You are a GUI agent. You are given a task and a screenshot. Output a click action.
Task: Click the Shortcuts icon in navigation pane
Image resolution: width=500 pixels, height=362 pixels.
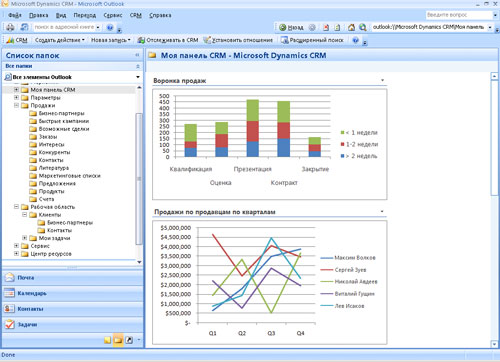(x=129, y=340)
